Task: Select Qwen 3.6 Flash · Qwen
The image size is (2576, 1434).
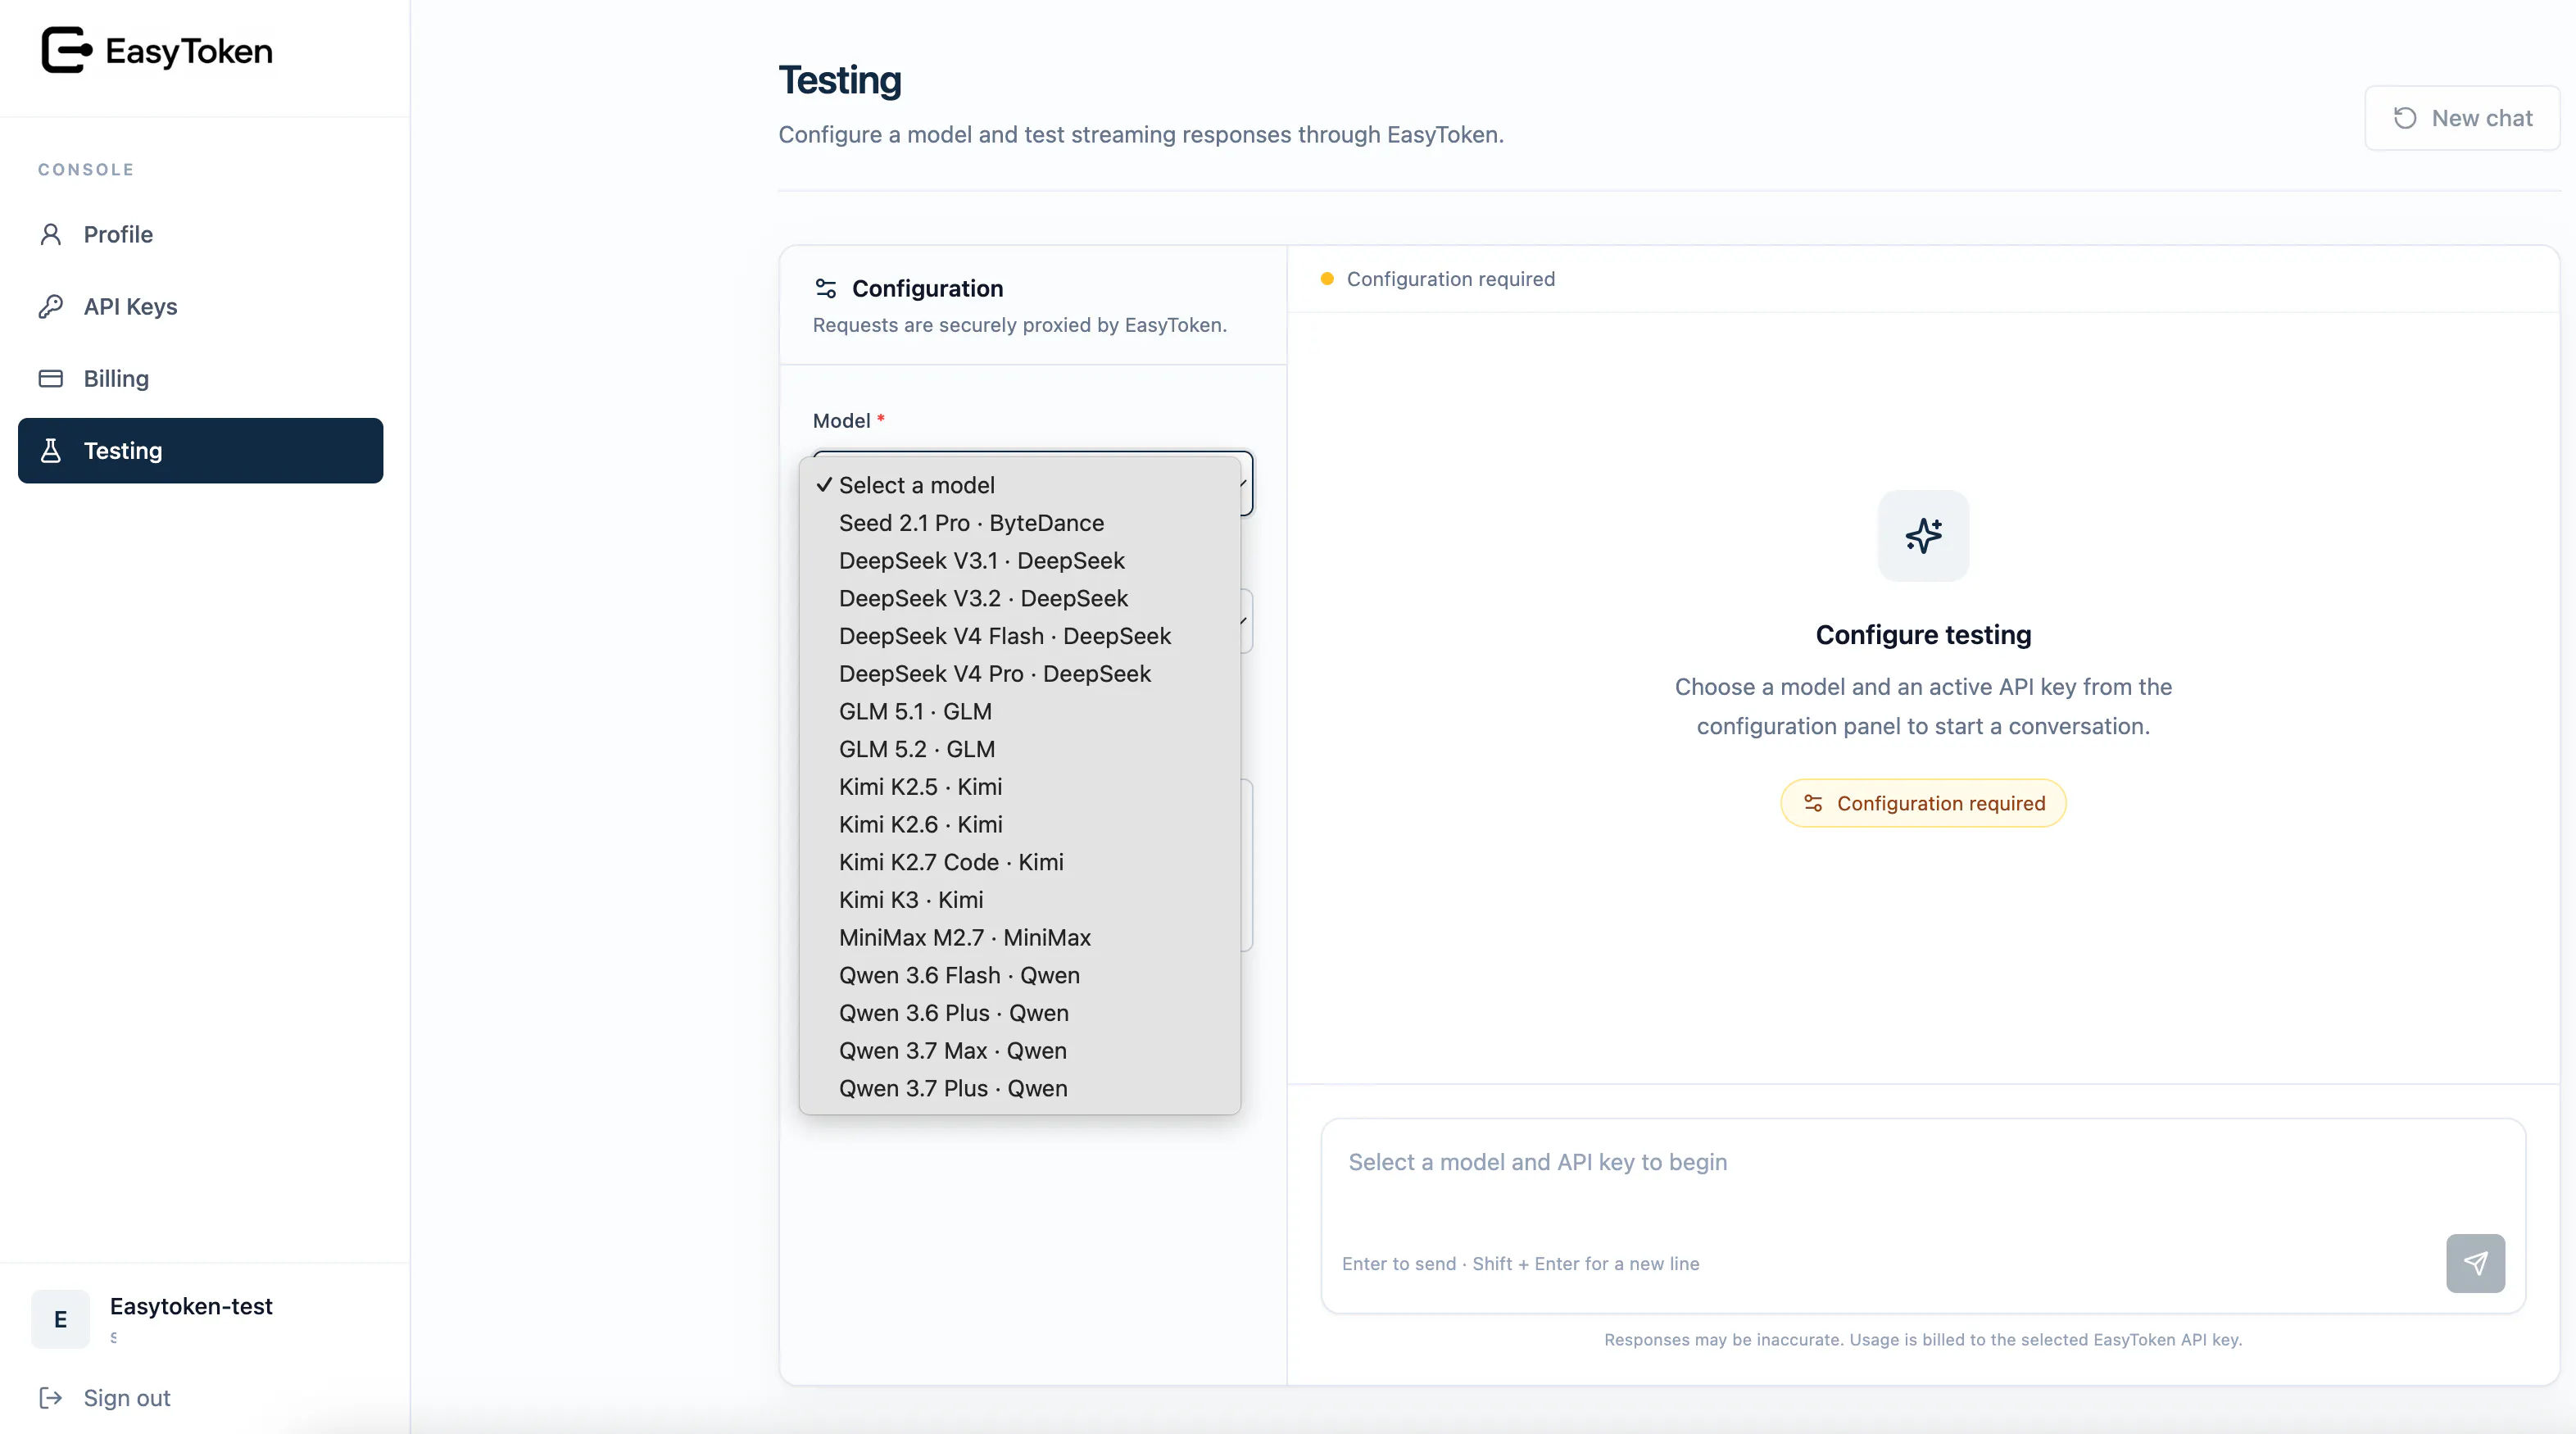Action: click(x=1019, y=975)
